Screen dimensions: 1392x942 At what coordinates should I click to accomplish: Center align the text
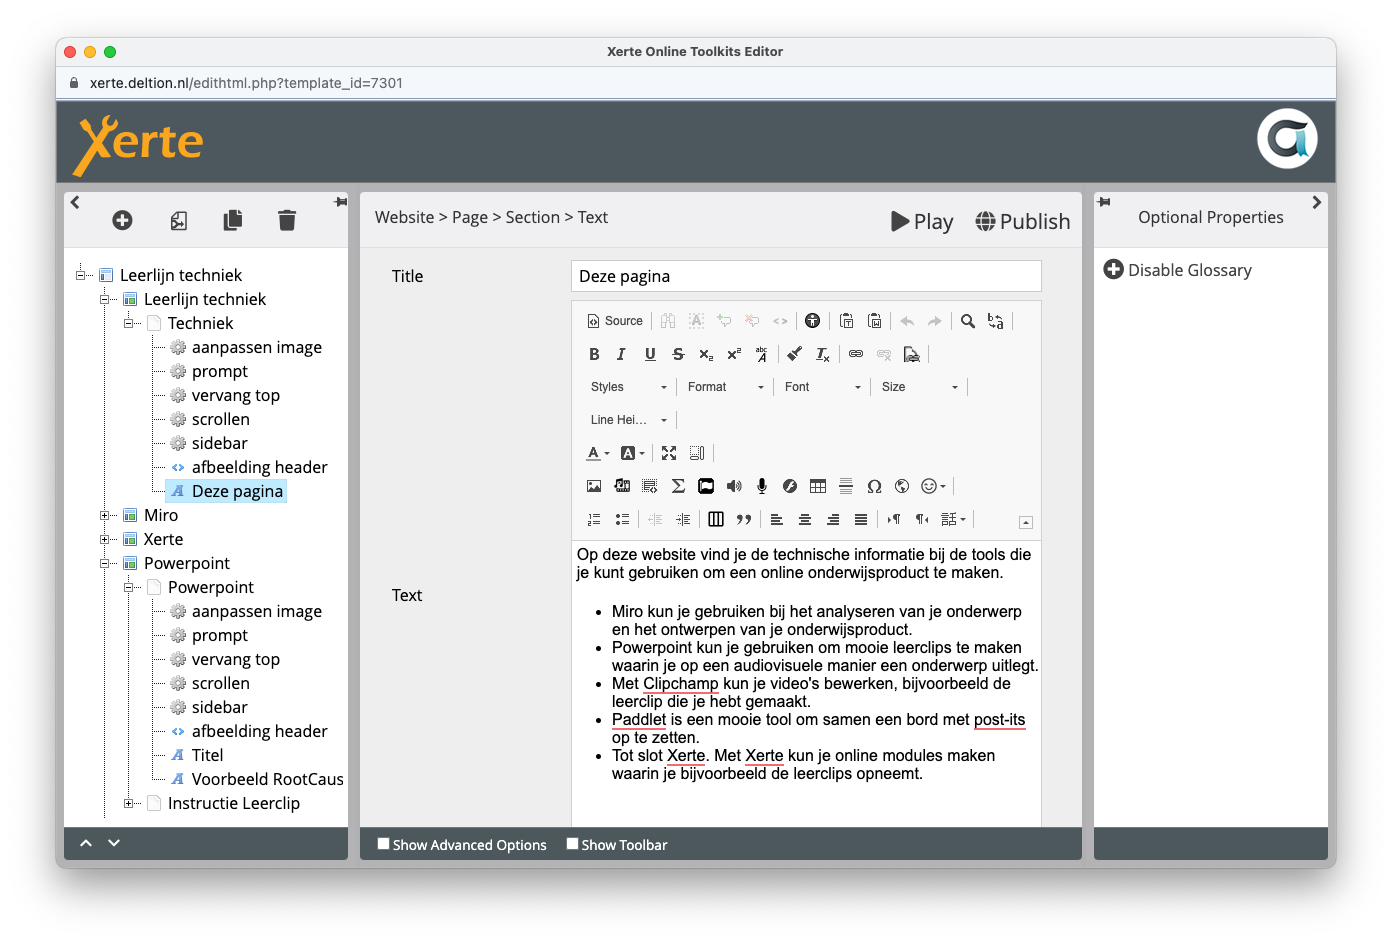[x=805, y=519]
